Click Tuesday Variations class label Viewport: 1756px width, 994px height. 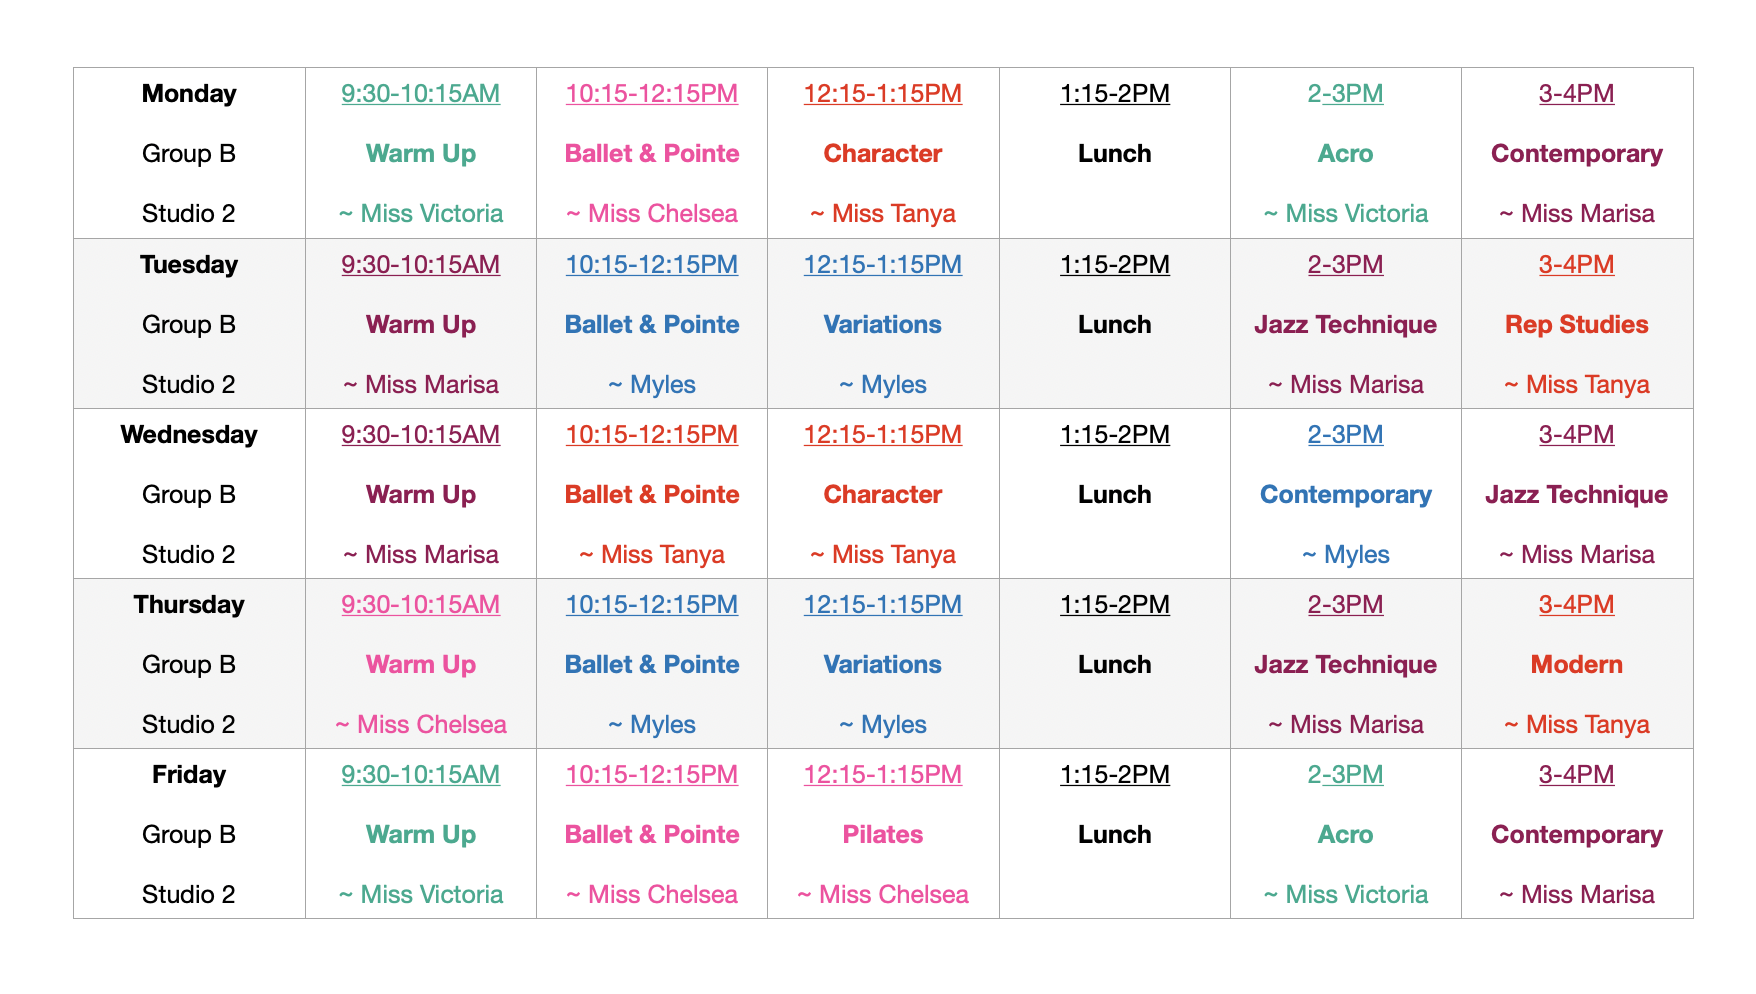pos(882,325)
